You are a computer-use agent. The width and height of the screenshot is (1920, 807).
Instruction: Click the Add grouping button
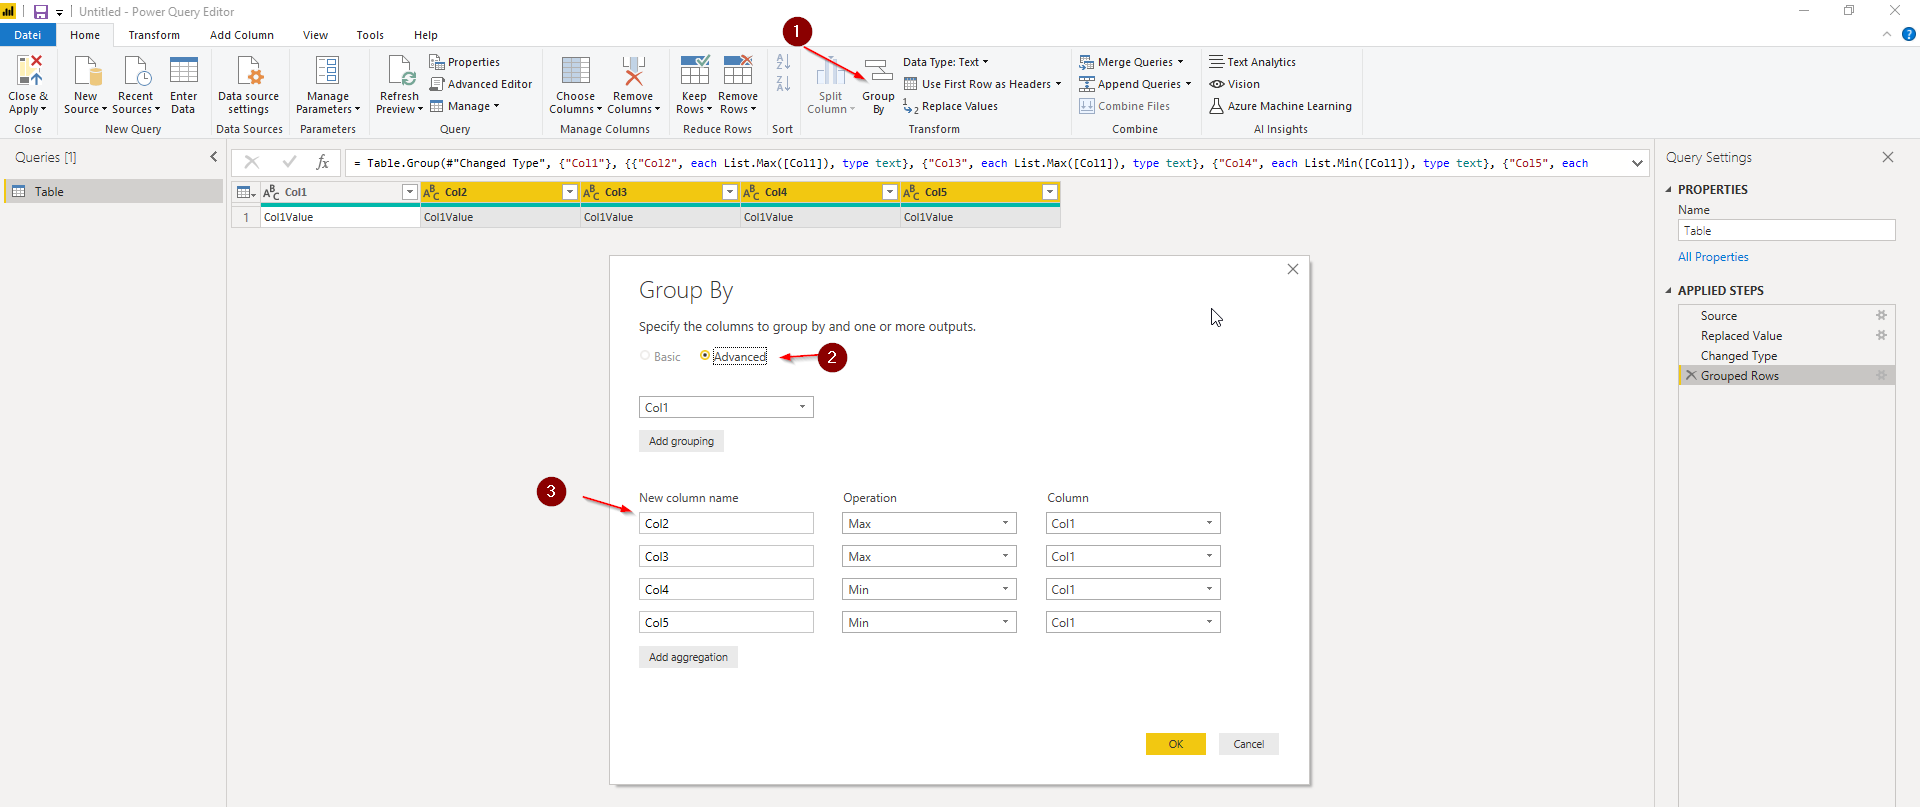(681, 441)
